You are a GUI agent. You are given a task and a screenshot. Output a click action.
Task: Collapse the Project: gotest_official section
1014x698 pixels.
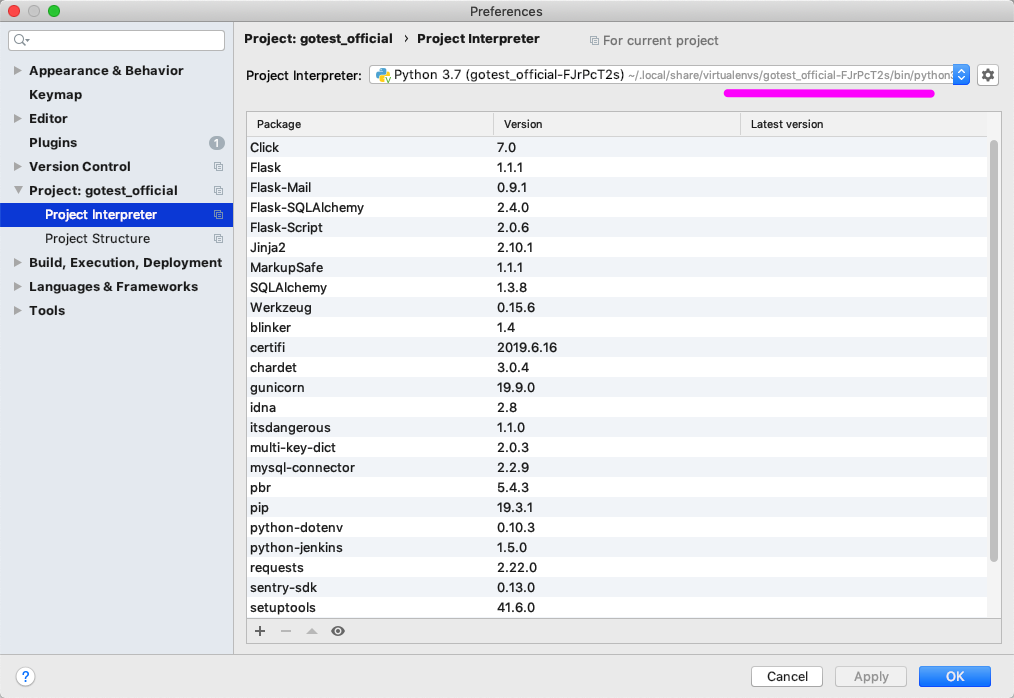18,190
